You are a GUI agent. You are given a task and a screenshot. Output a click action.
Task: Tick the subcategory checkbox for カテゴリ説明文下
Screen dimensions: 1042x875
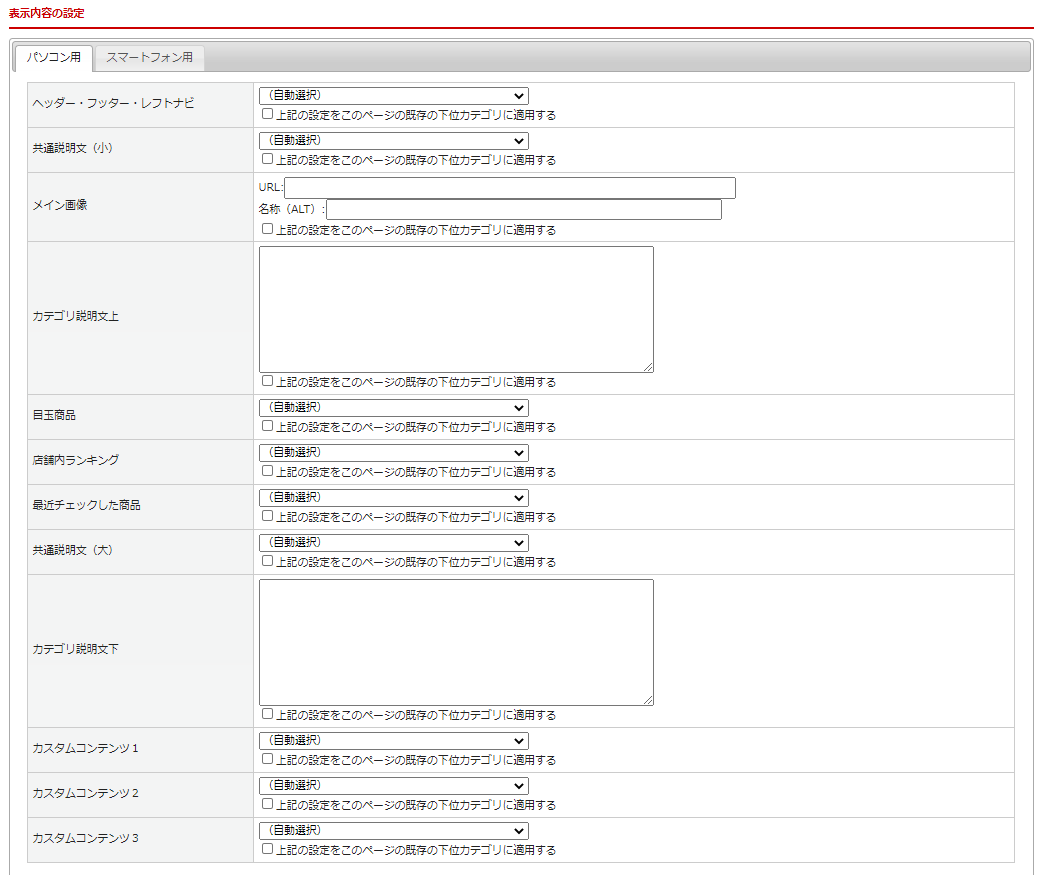[x=267, y=714]
